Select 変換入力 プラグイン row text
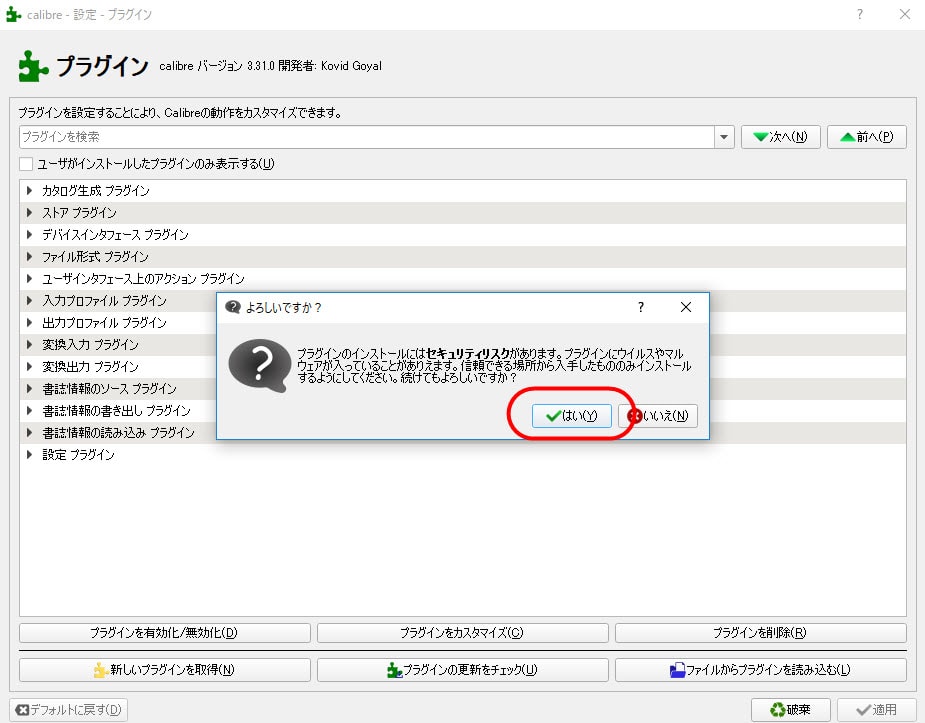Image resolution: width=925 pixels, height=723 pixels. [90, 344]
